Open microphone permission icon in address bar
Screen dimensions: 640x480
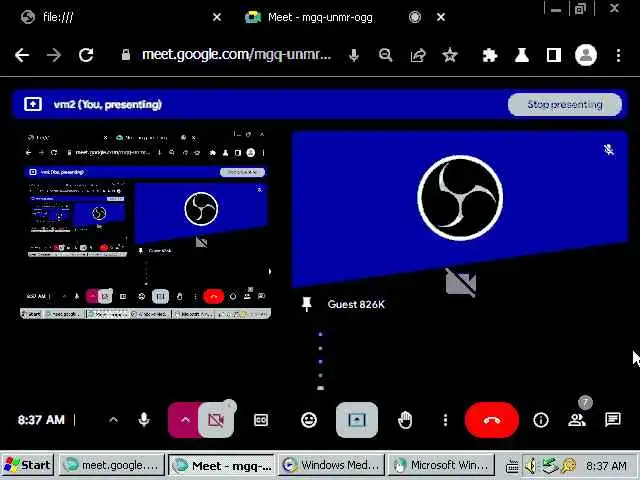(x=354, y=55)
